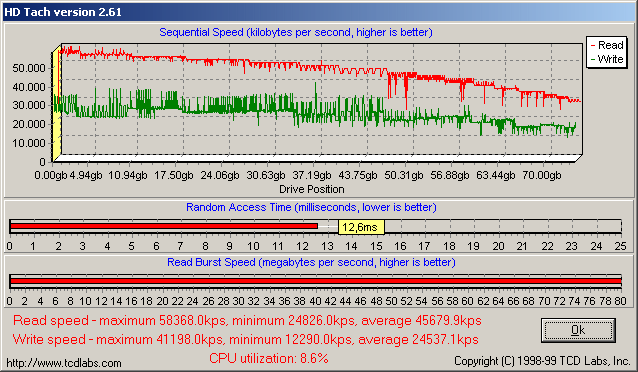This screenshot has width=638, height=372.
Task: Click the CPU utilization: 8.6% text
Action: point(269,358)
